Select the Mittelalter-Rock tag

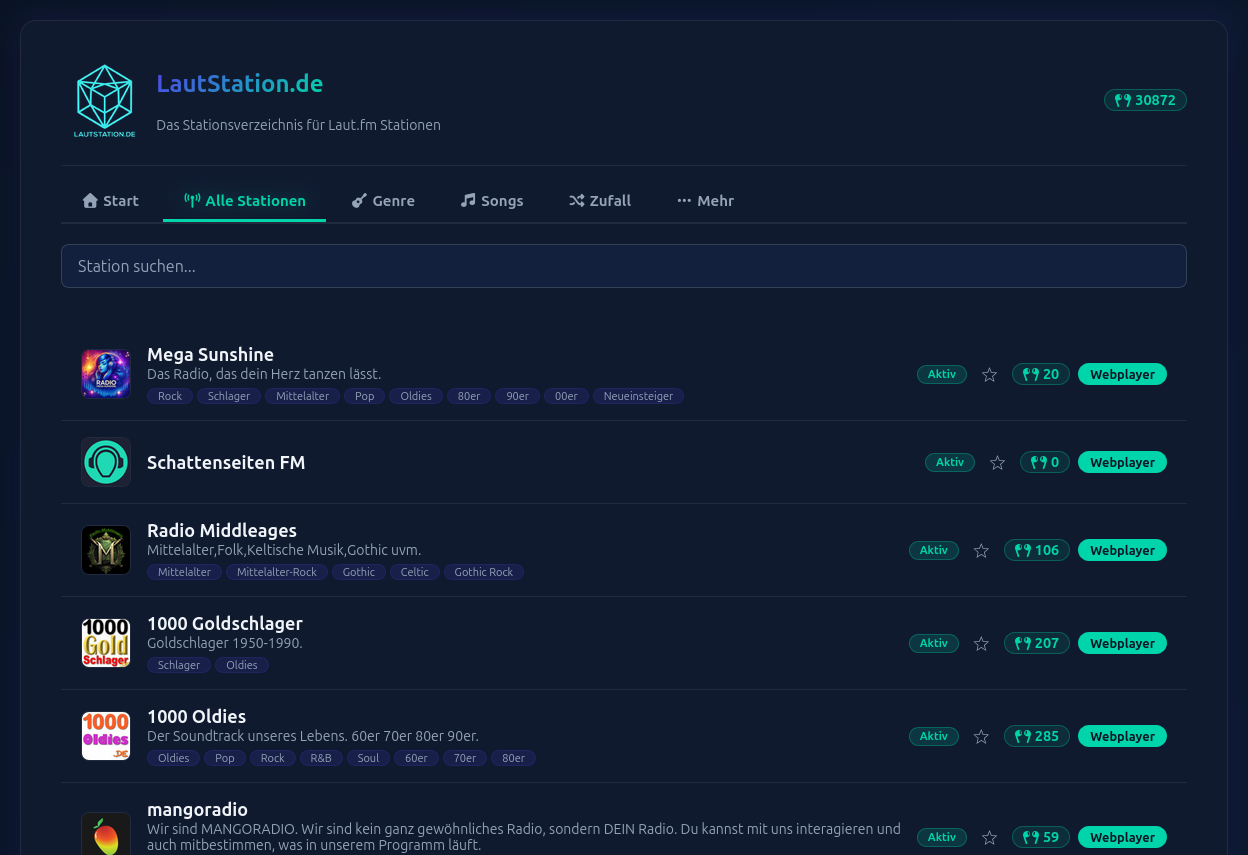point(277,572)
